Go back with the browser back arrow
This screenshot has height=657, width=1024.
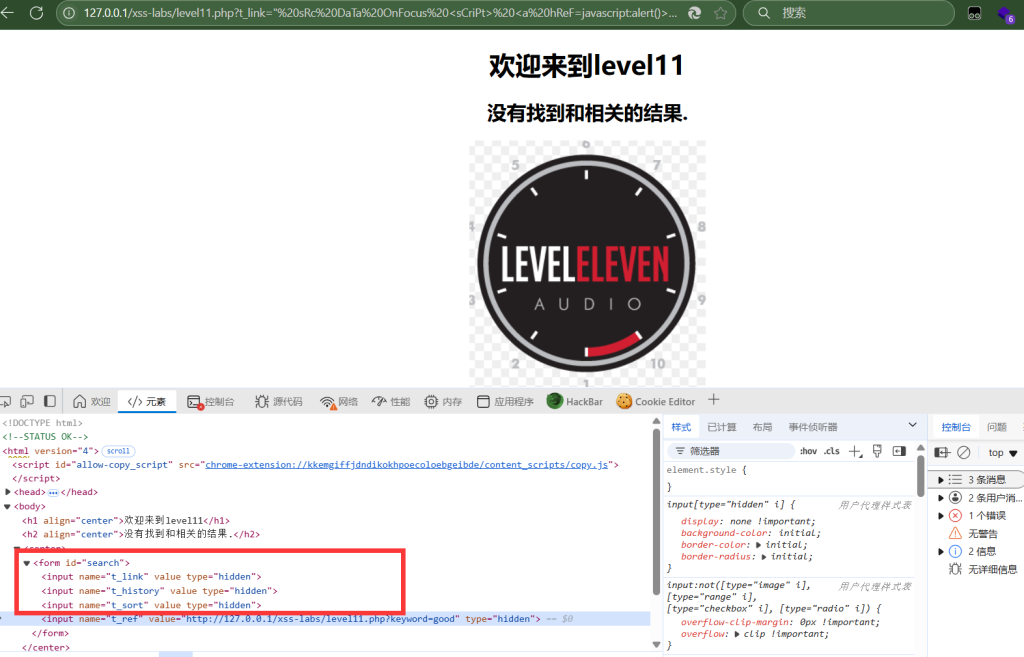point(7,12)
